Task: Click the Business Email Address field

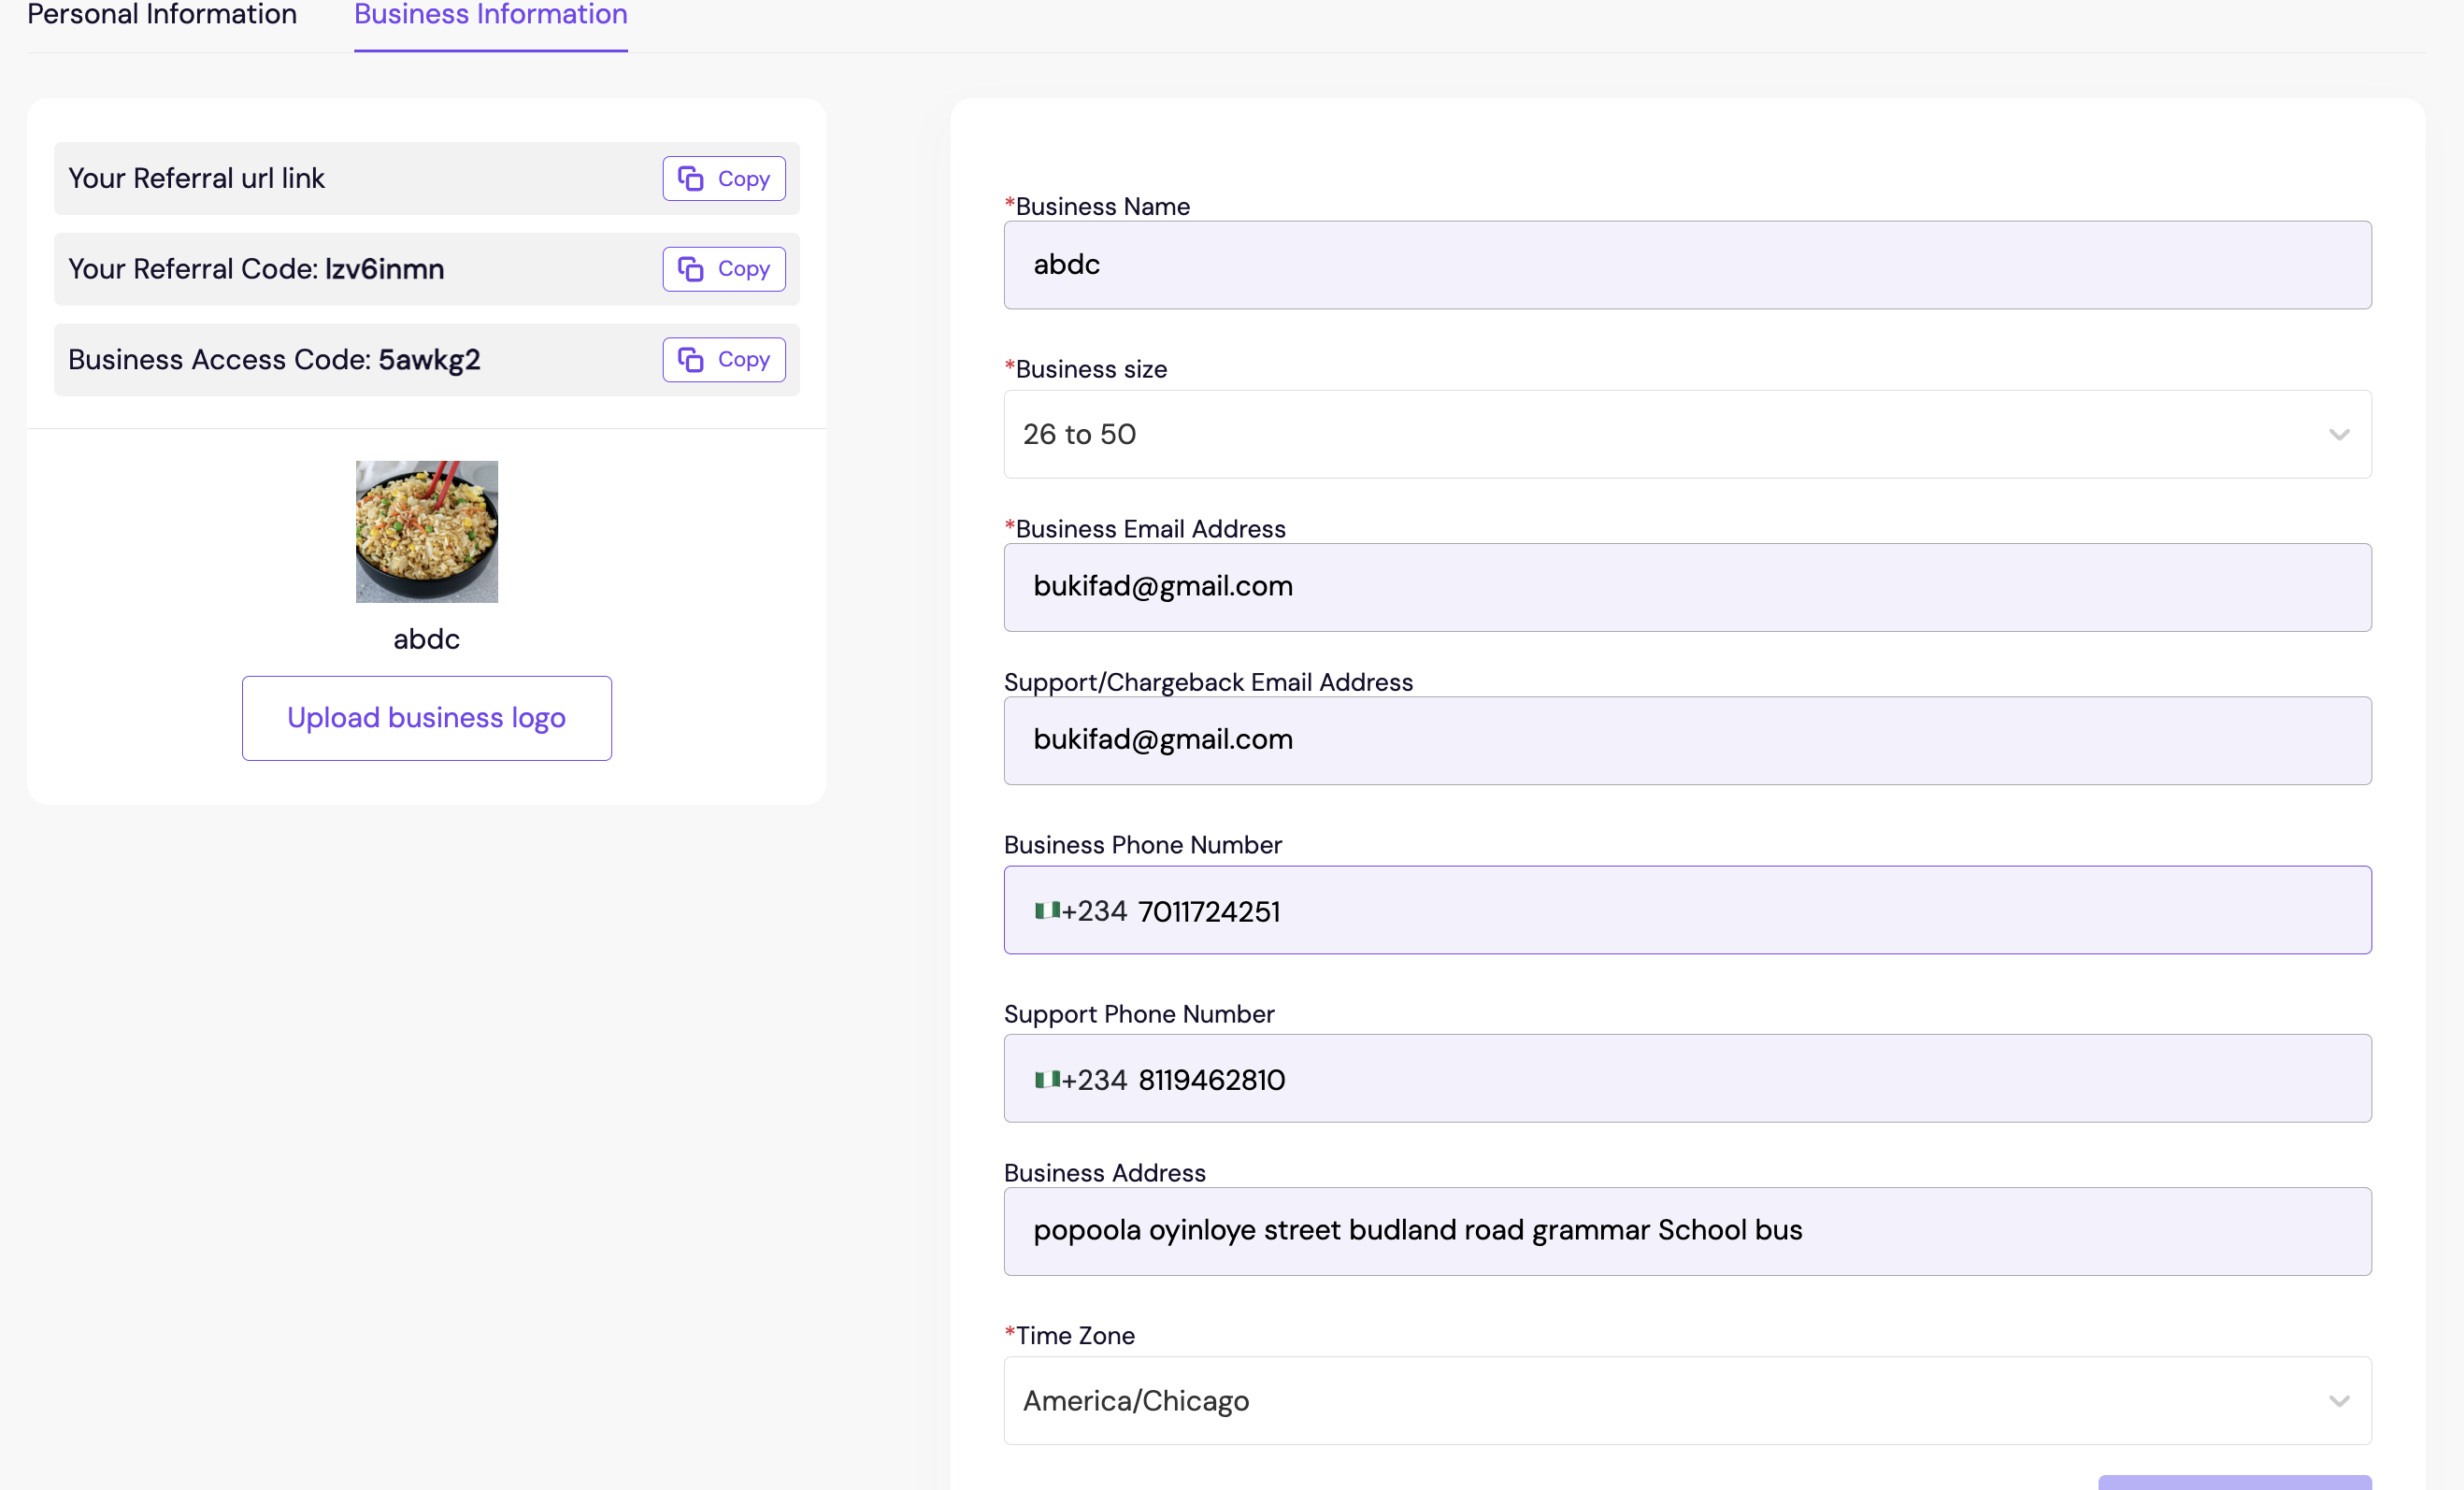Action: click(1686, 587)
